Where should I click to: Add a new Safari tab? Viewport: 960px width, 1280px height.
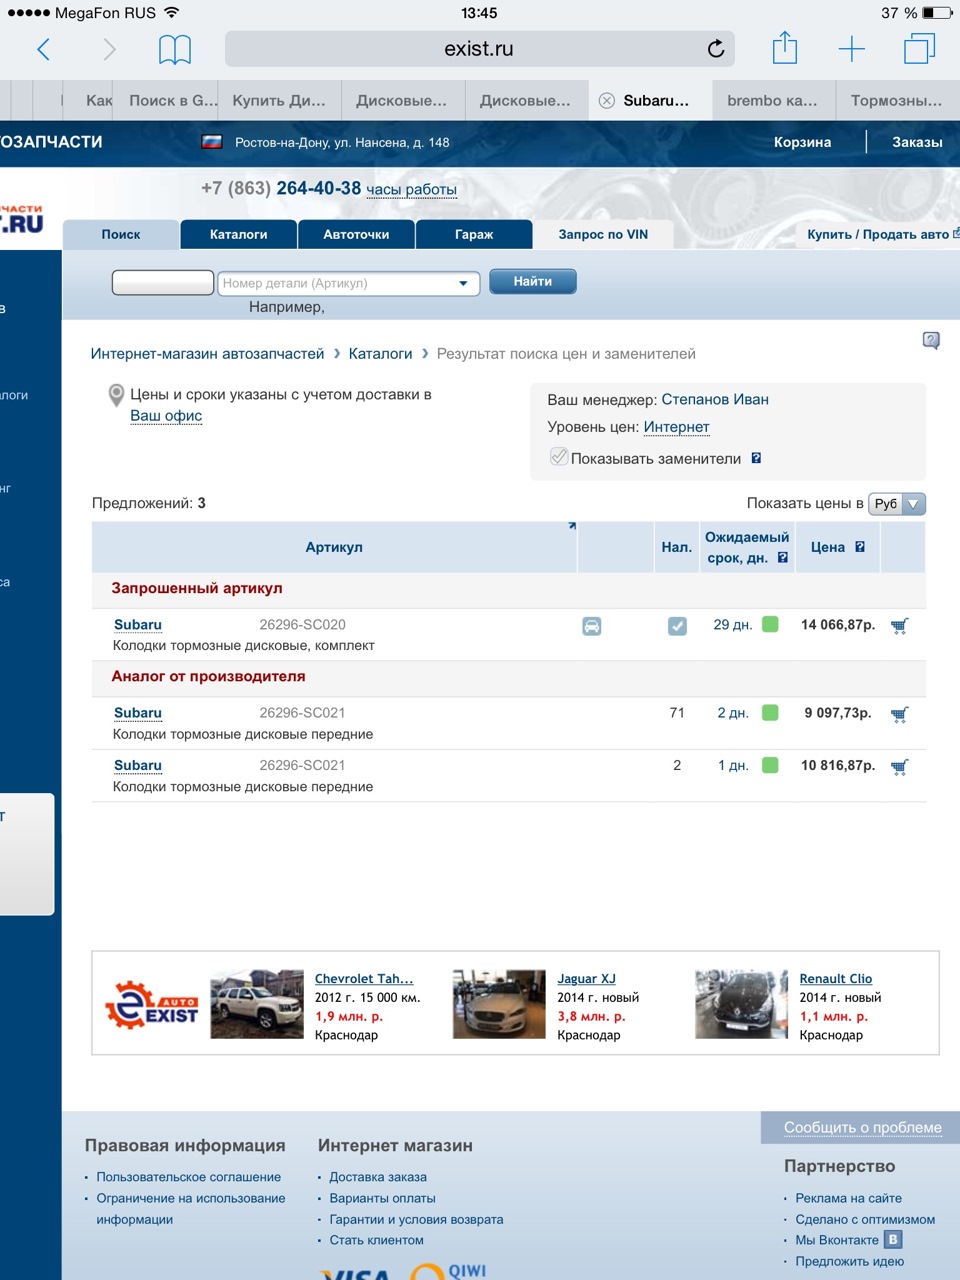coord(851,49)
